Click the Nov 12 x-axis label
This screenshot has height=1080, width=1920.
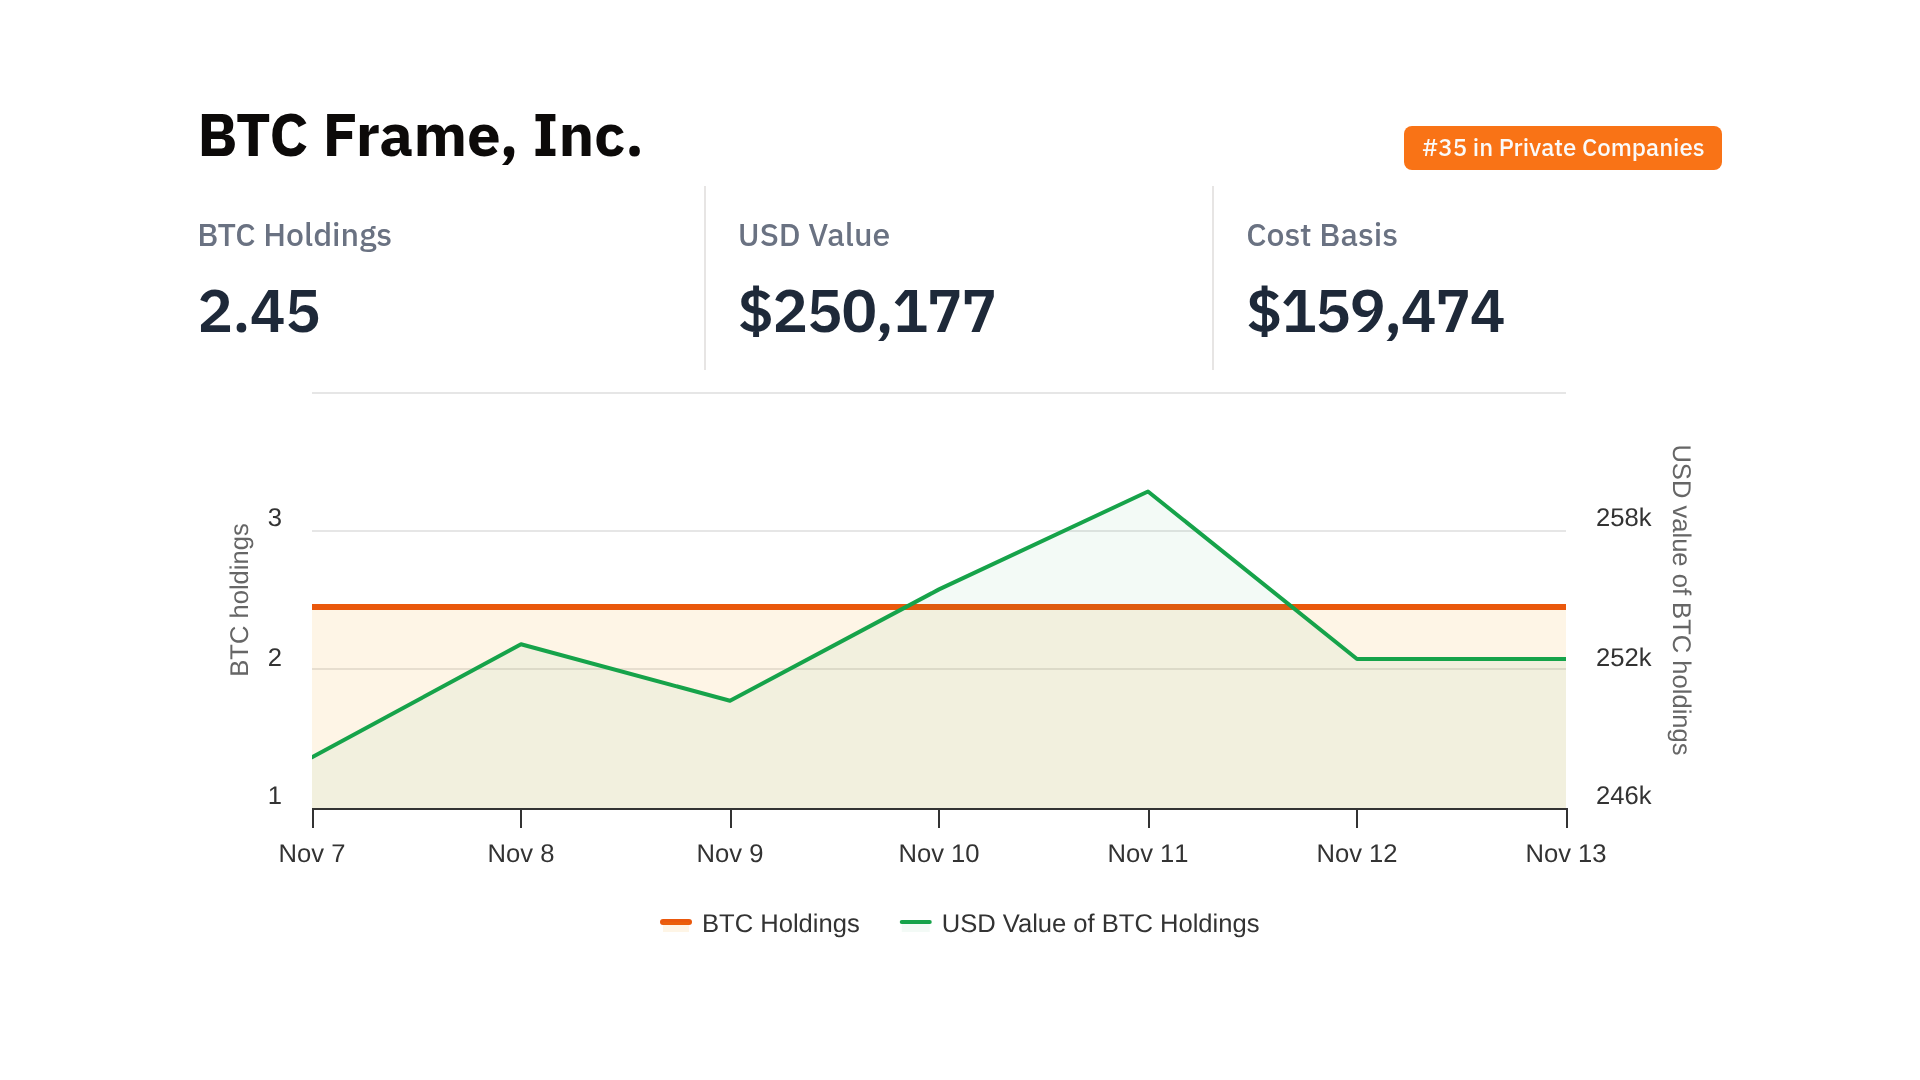1357,853
